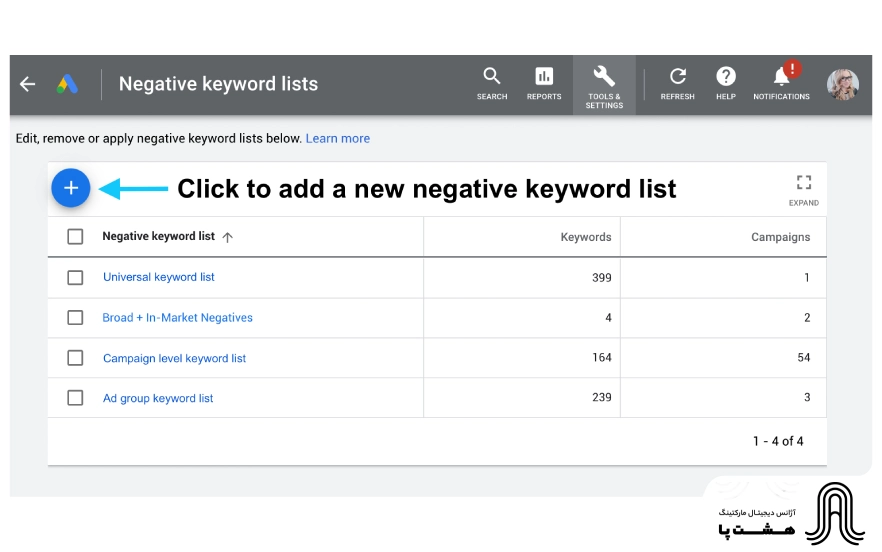Click the Campaigns column header
Viewport: 882px width, 552px height.
click(780, 237)
